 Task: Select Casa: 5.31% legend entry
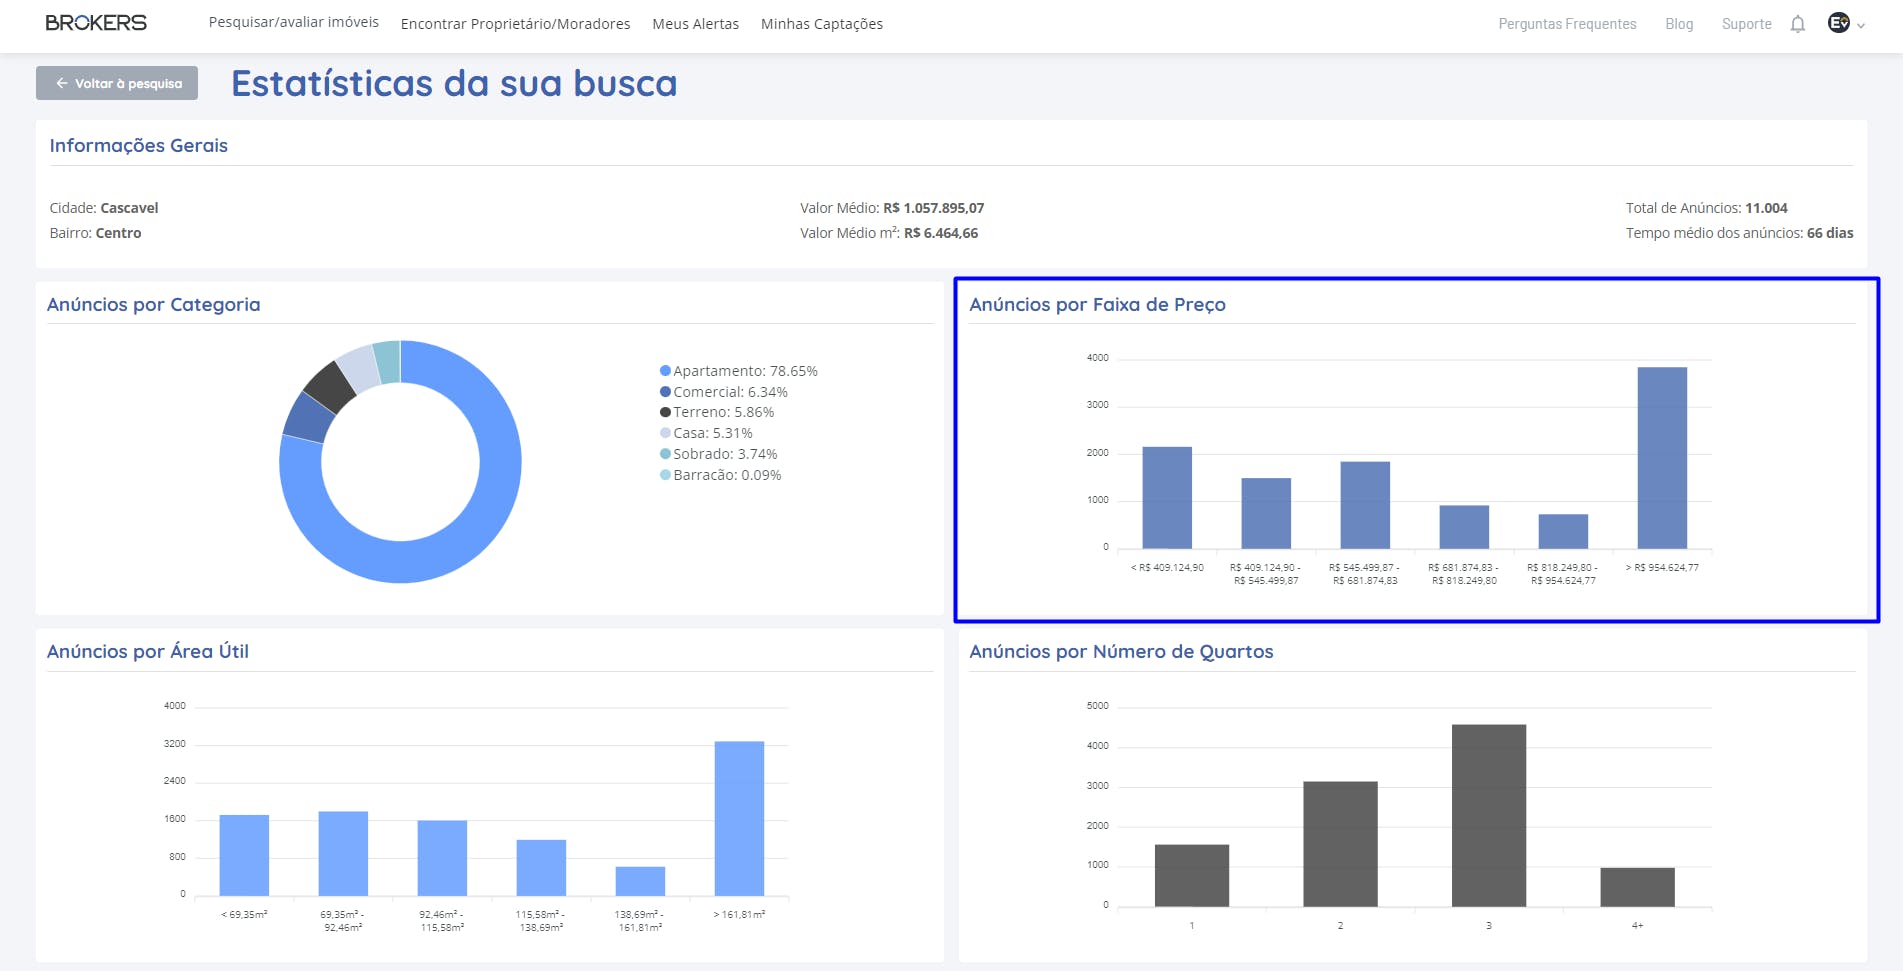[x=706, y=433]
